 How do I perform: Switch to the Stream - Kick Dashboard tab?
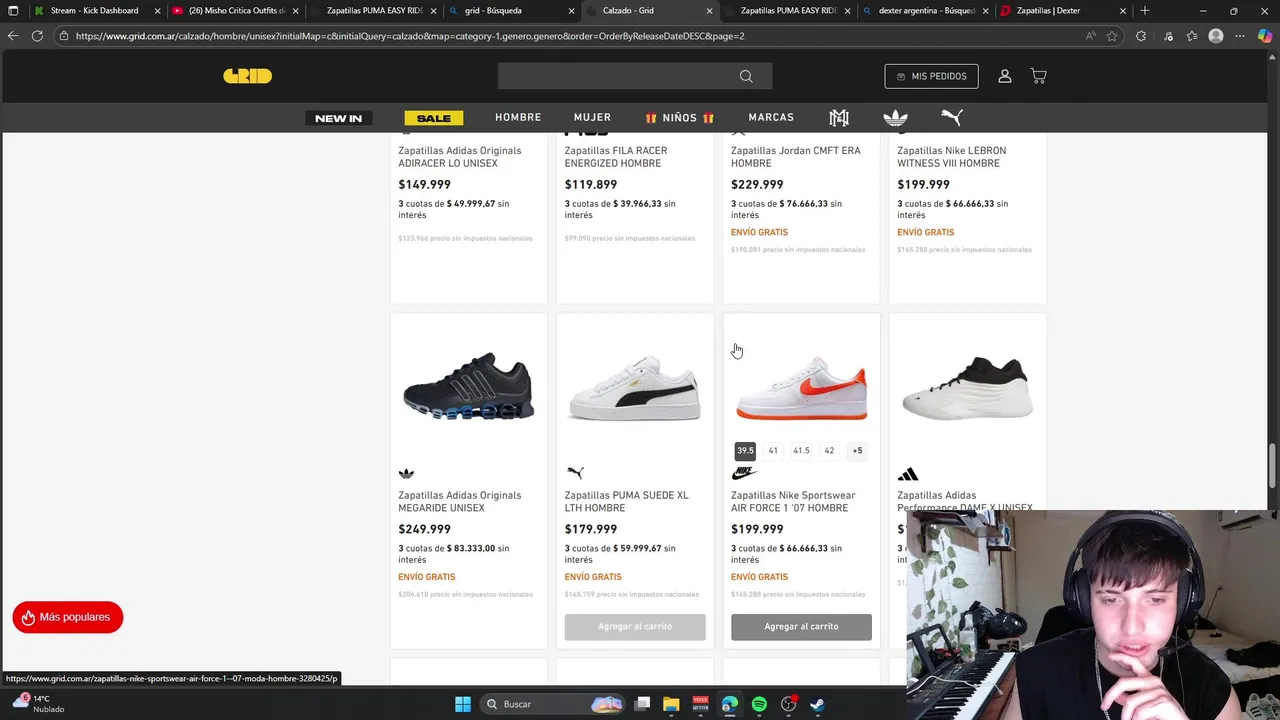[94, 11]
